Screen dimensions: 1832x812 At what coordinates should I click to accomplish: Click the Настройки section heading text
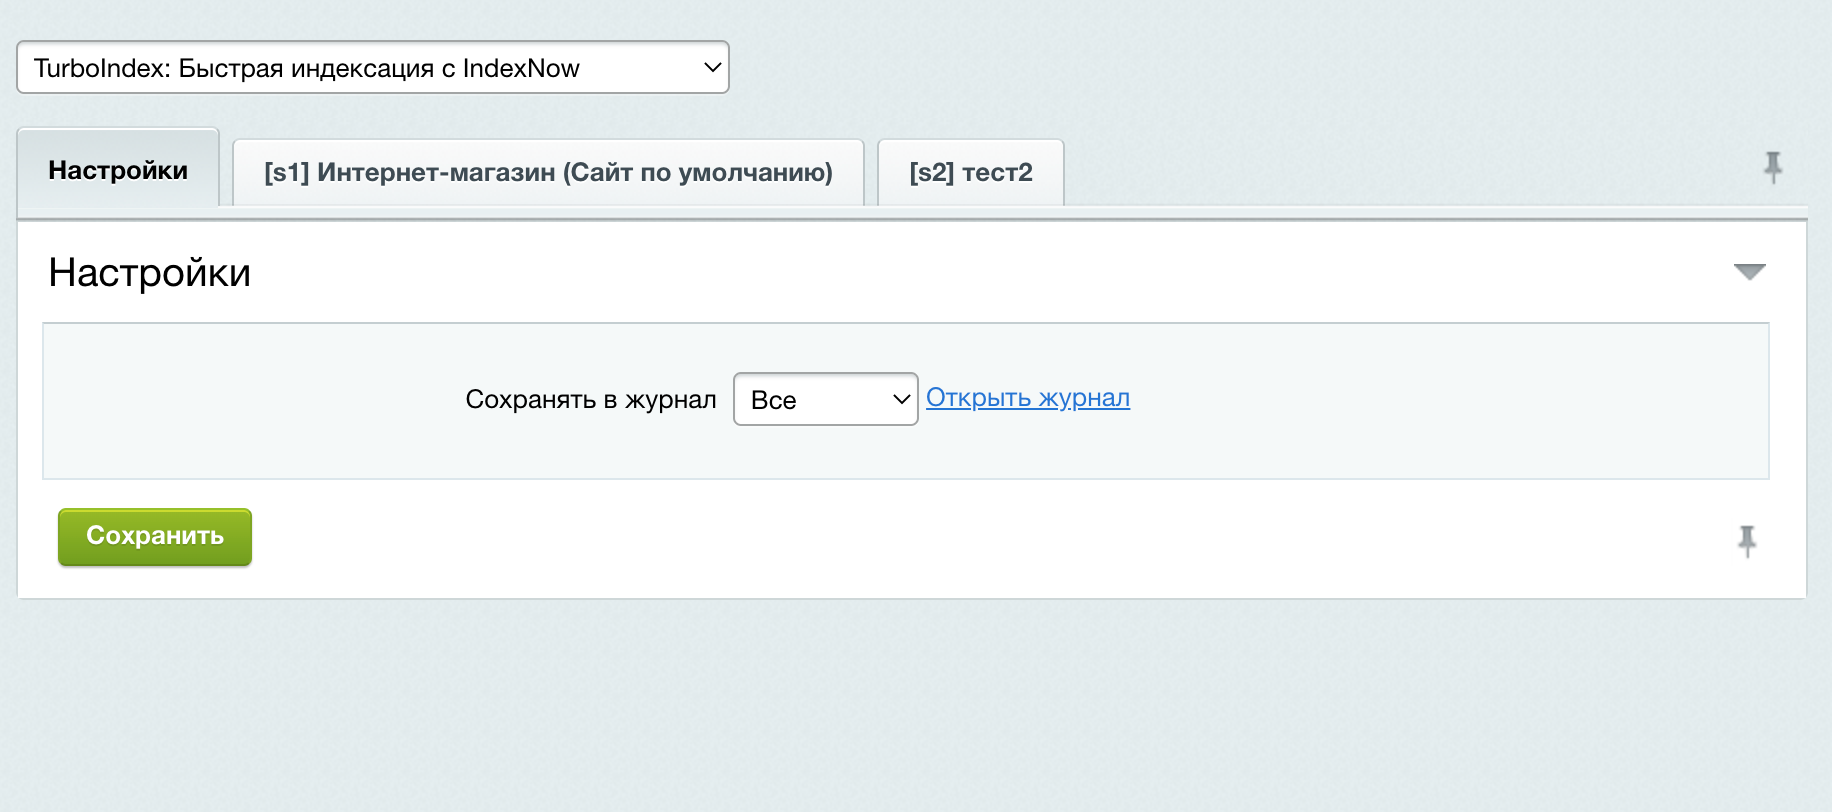(150, 273)
